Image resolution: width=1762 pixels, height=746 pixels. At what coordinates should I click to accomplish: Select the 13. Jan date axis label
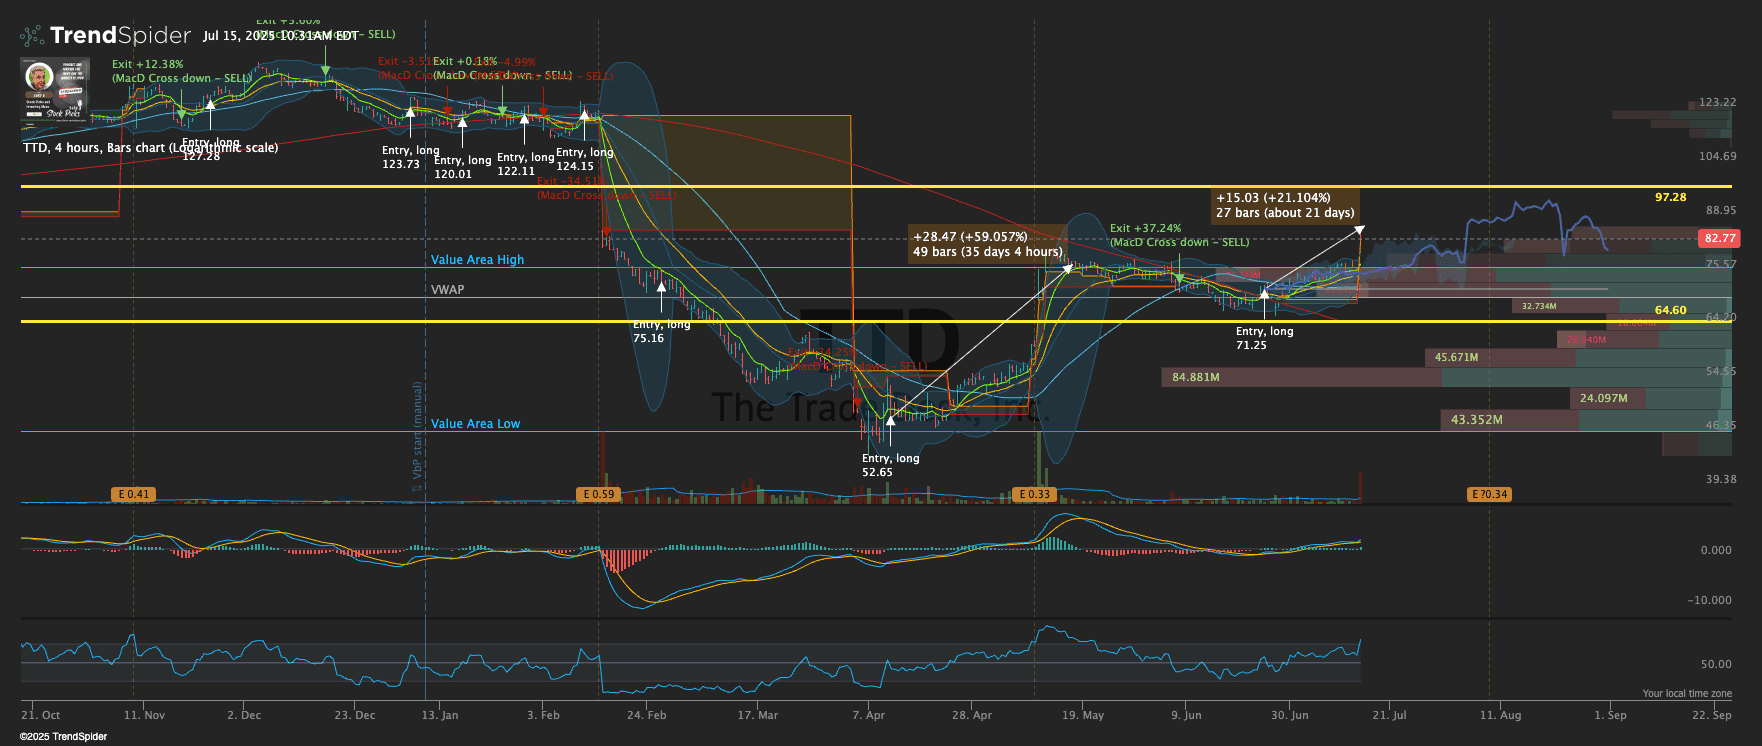439,715
